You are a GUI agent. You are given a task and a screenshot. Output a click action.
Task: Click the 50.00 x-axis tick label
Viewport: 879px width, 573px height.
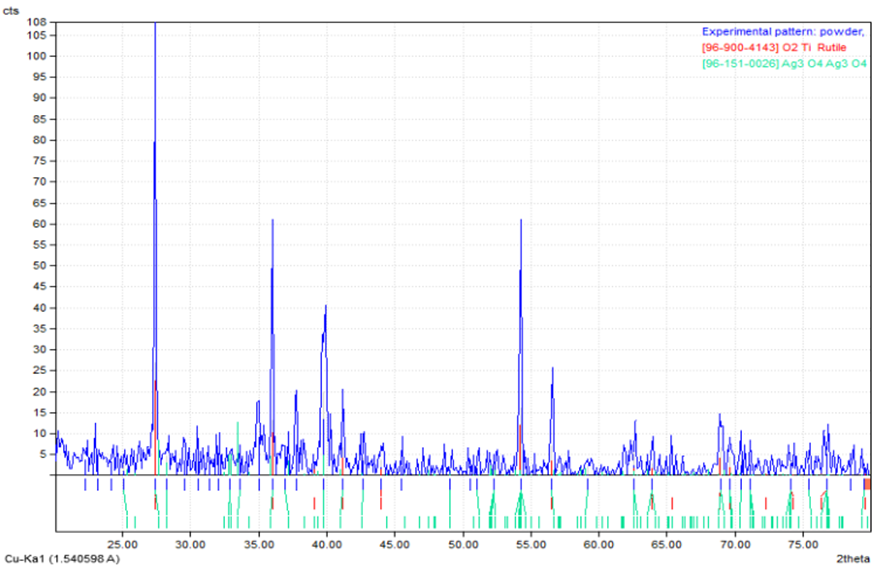462,544
